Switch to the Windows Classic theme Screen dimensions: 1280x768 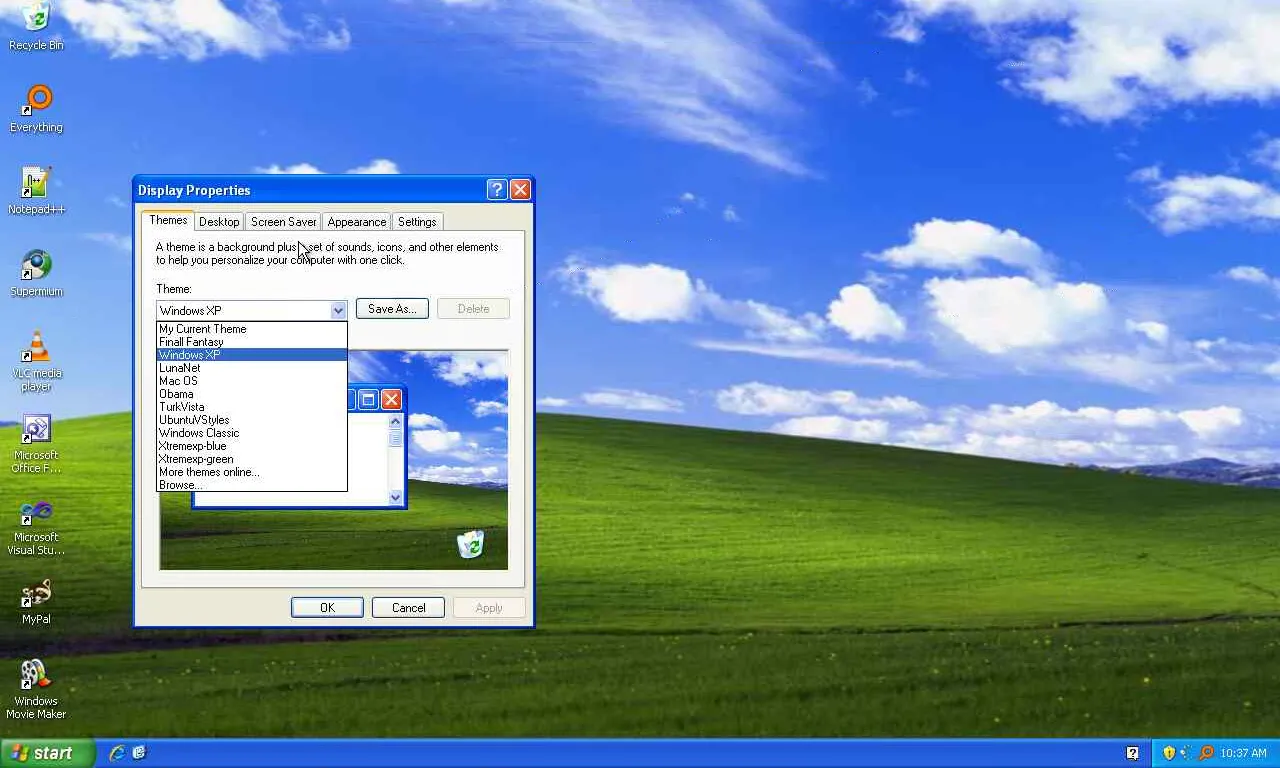(252, 433)
